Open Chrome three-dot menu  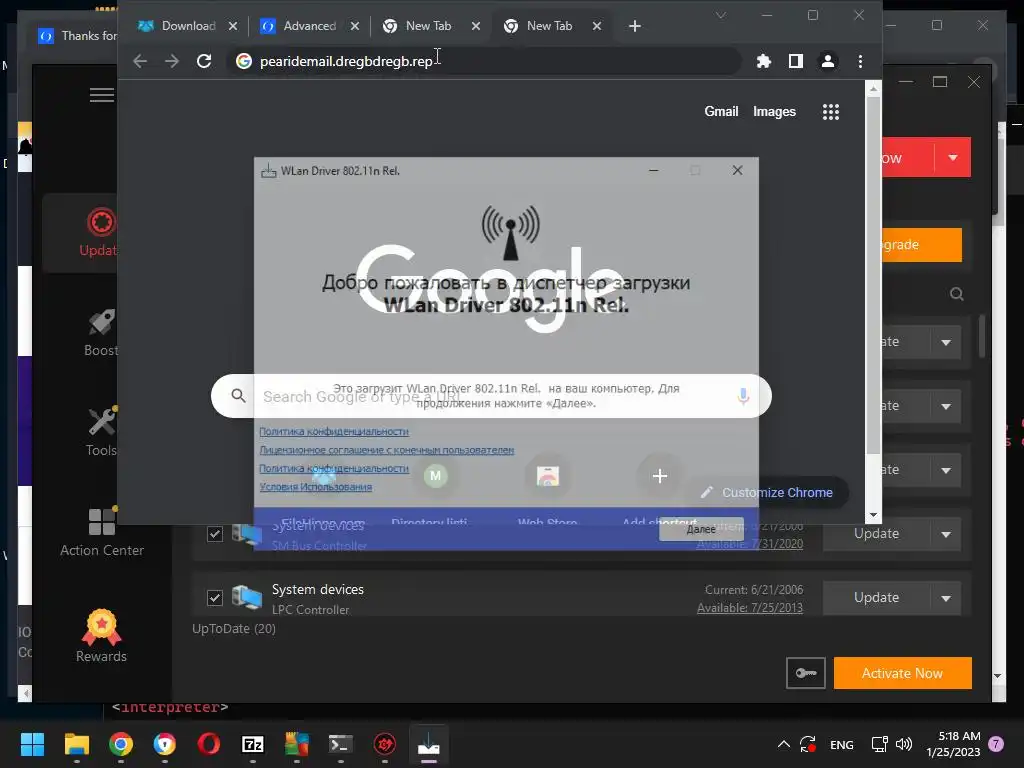(860, 61)
